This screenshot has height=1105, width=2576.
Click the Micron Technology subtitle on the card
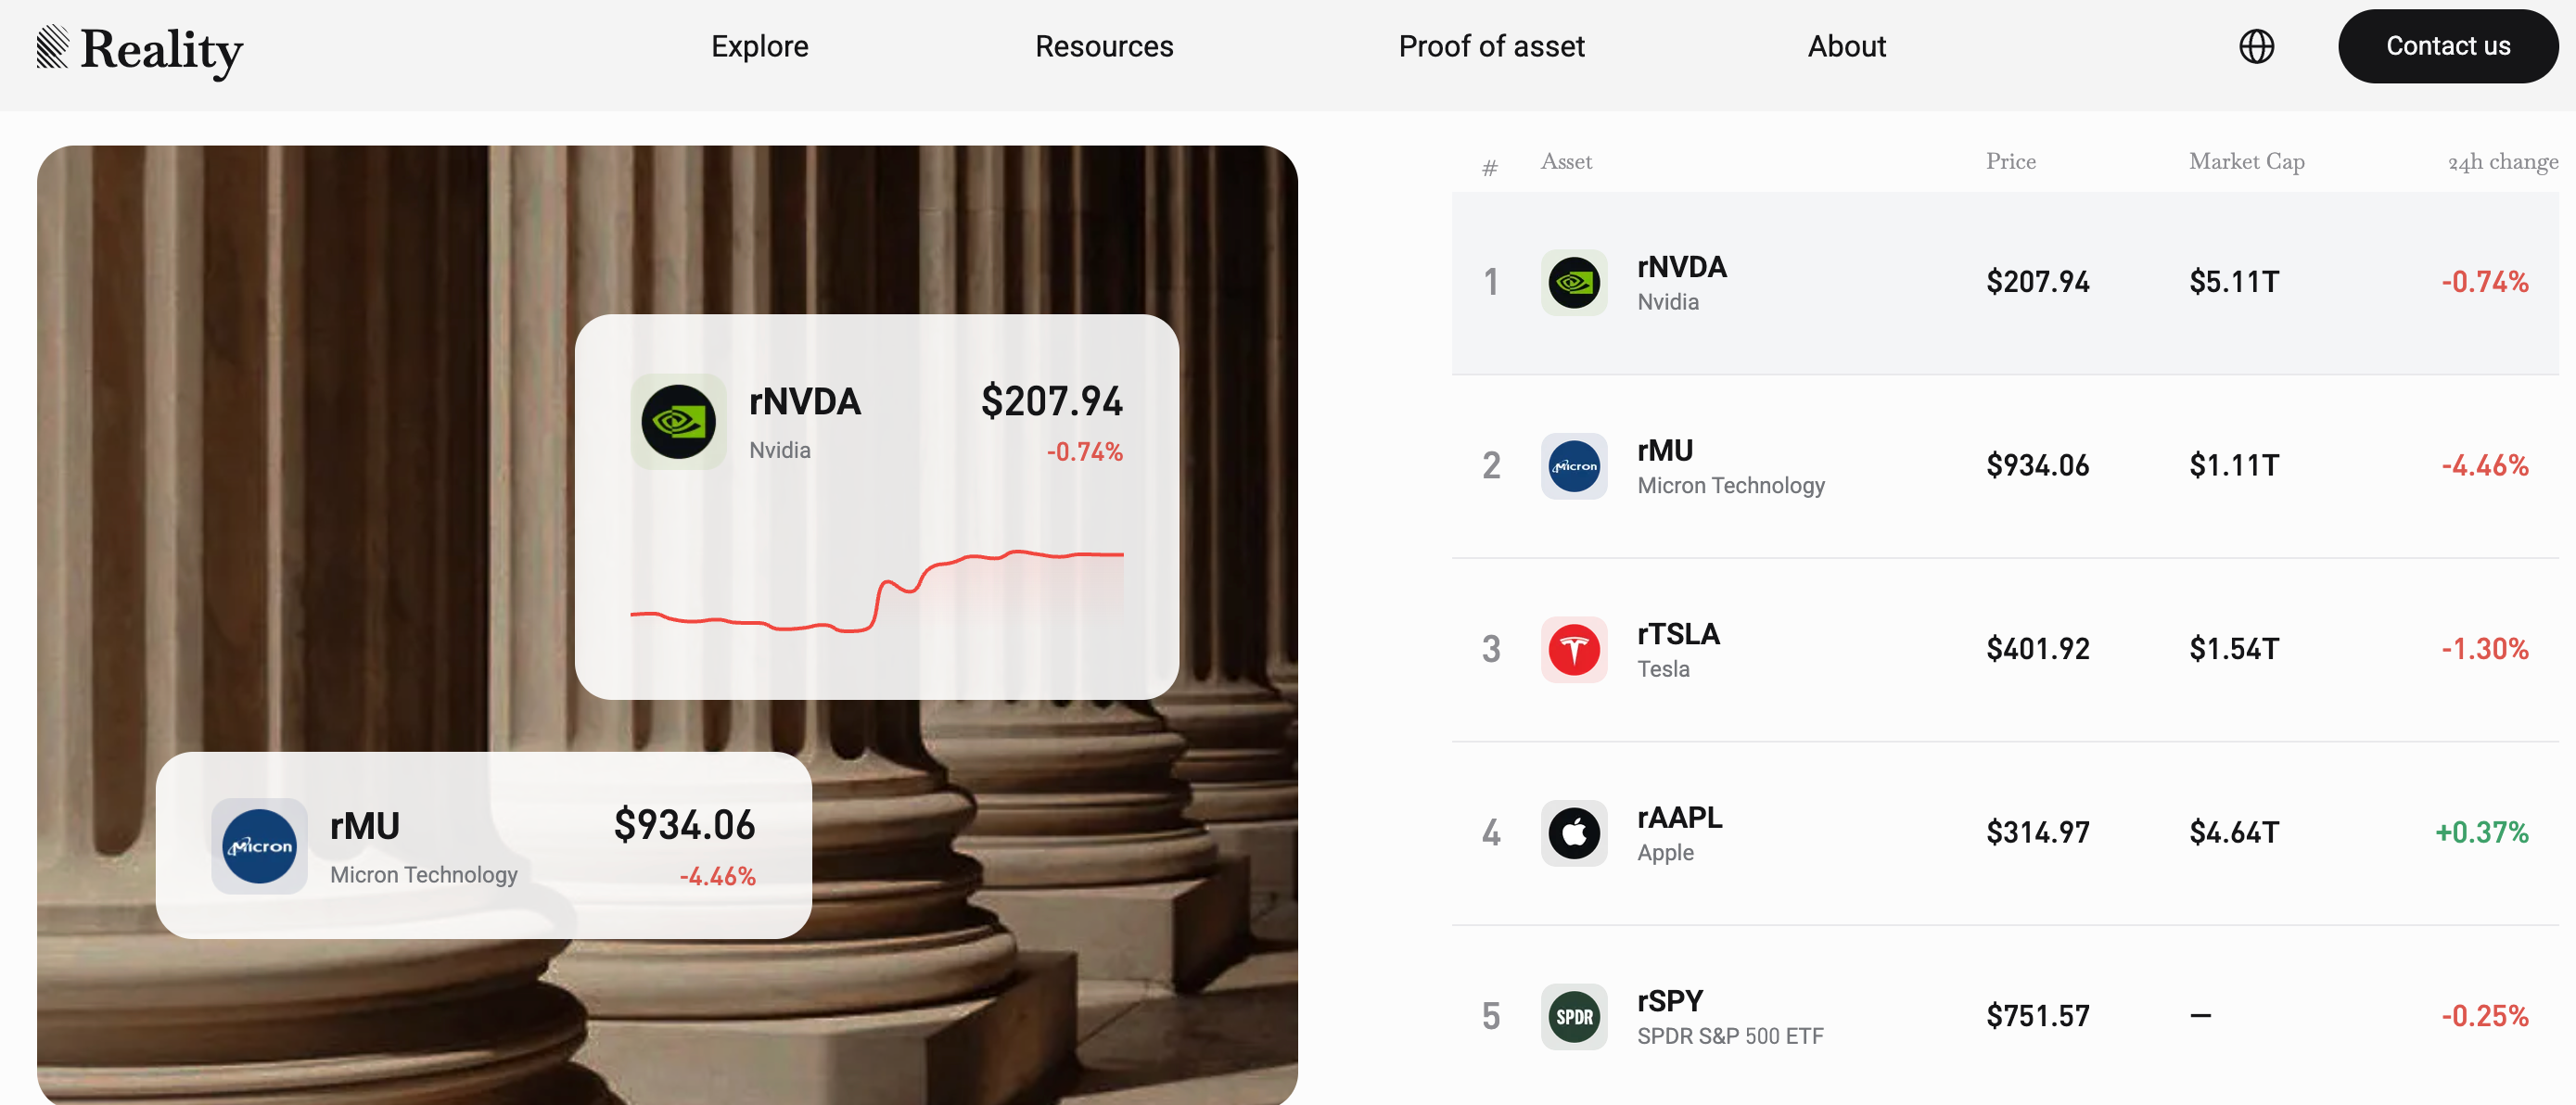[x=424, y=875]
